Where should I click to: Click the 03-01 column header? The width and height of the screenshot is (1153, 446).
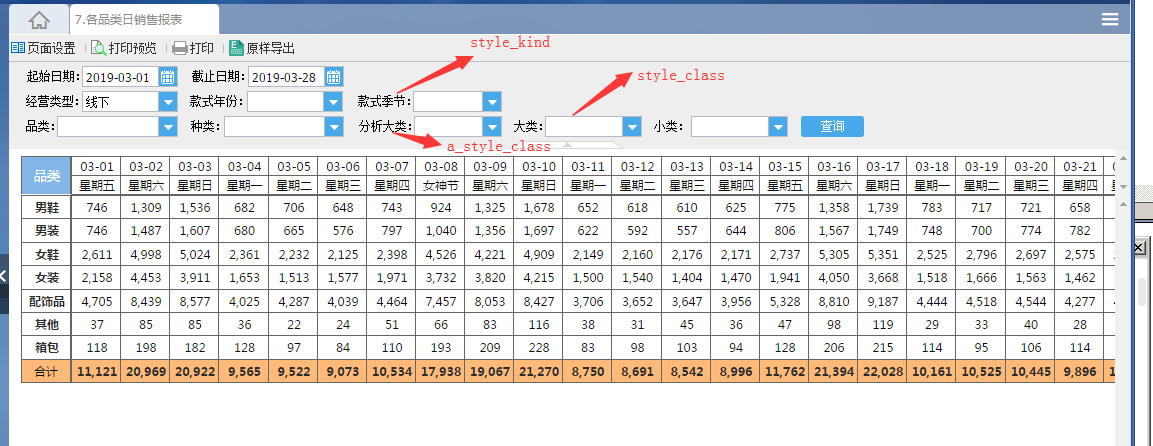[96, 166]
